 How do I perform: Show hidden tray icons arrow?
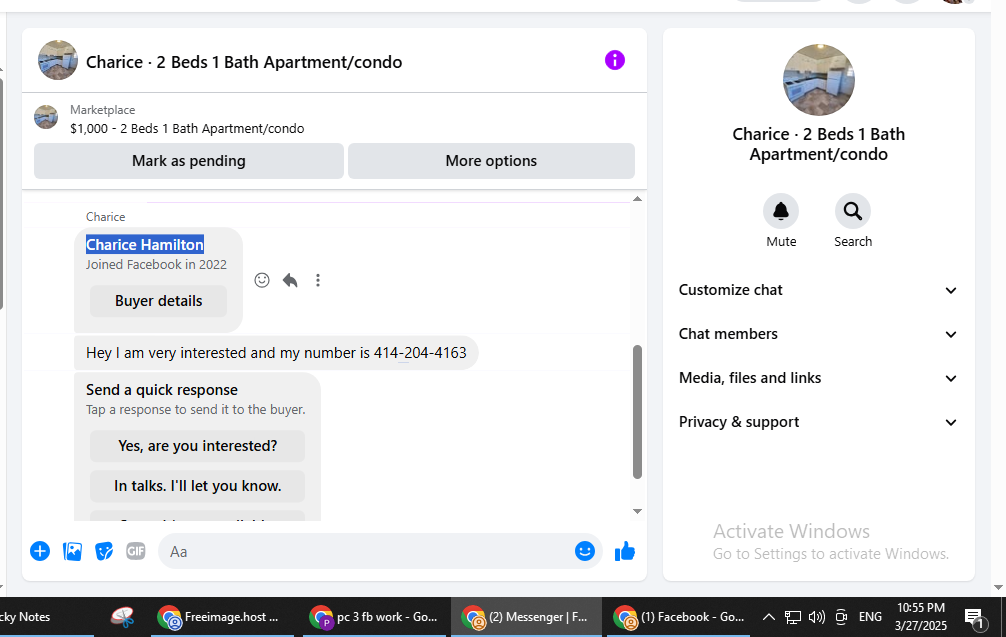pos(768,617)
